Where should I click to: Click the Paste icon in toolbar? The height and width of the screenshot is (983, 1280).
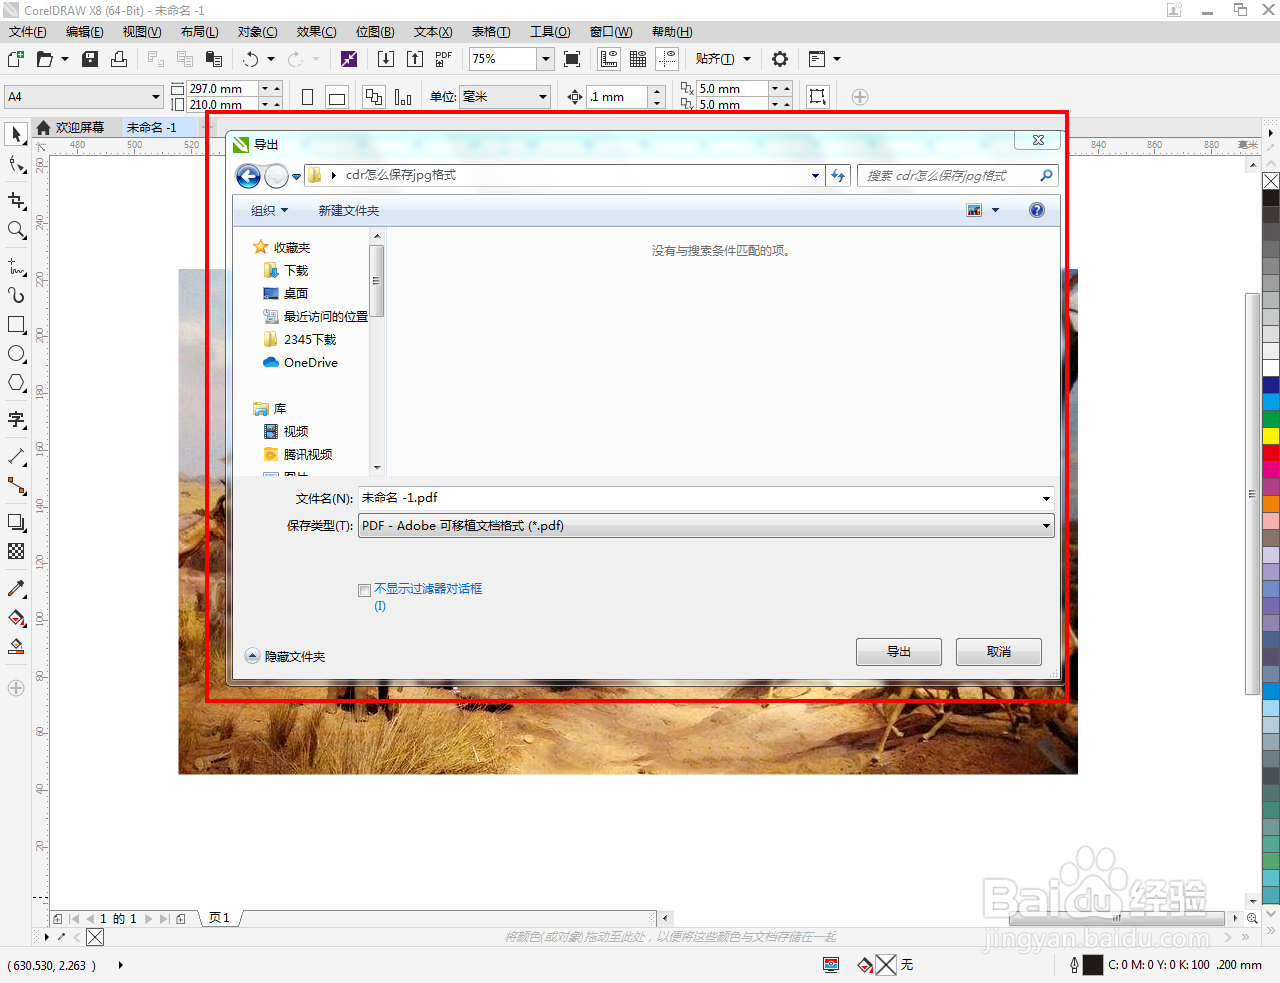pos(213,59)
